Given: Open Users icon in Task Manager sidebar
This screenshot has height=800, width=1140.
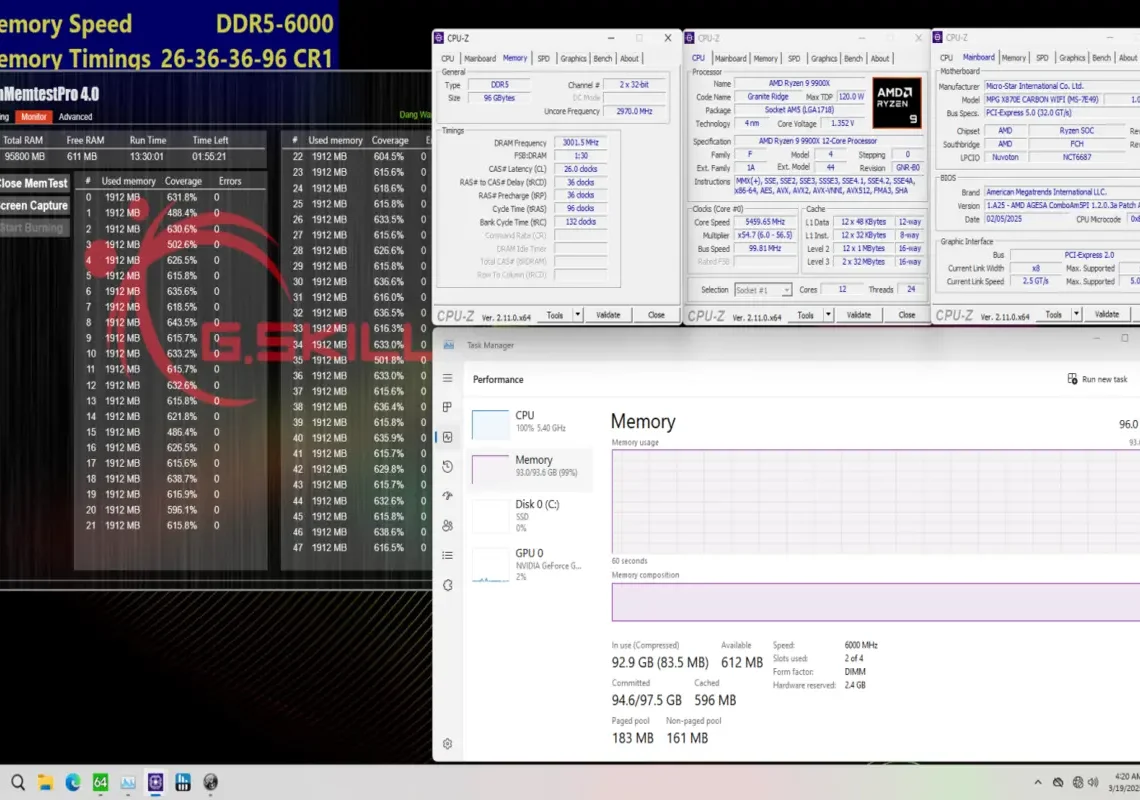Looking at the screenshot, I should 447,526.
